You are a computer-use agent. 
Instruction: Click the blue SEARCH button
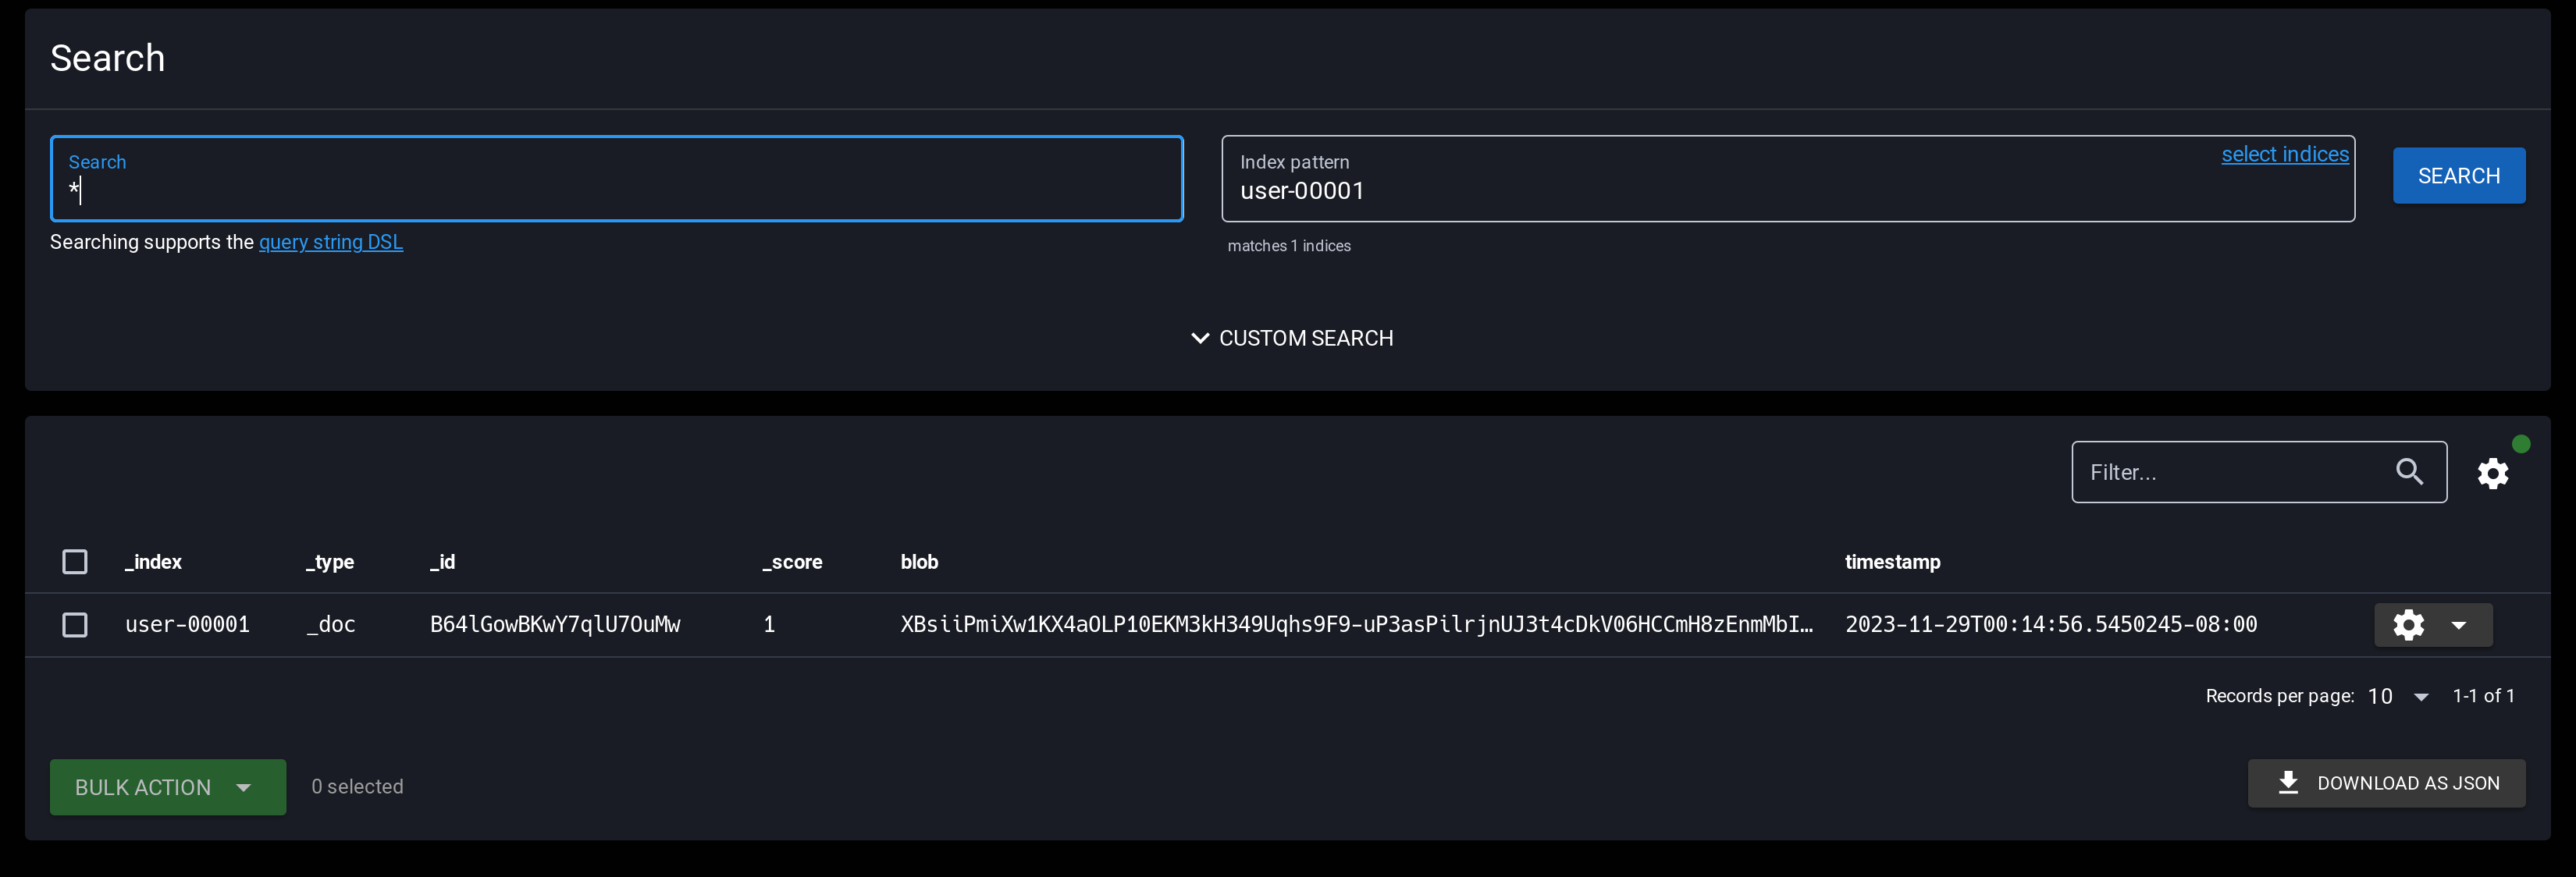click(x=2458, y=176)
